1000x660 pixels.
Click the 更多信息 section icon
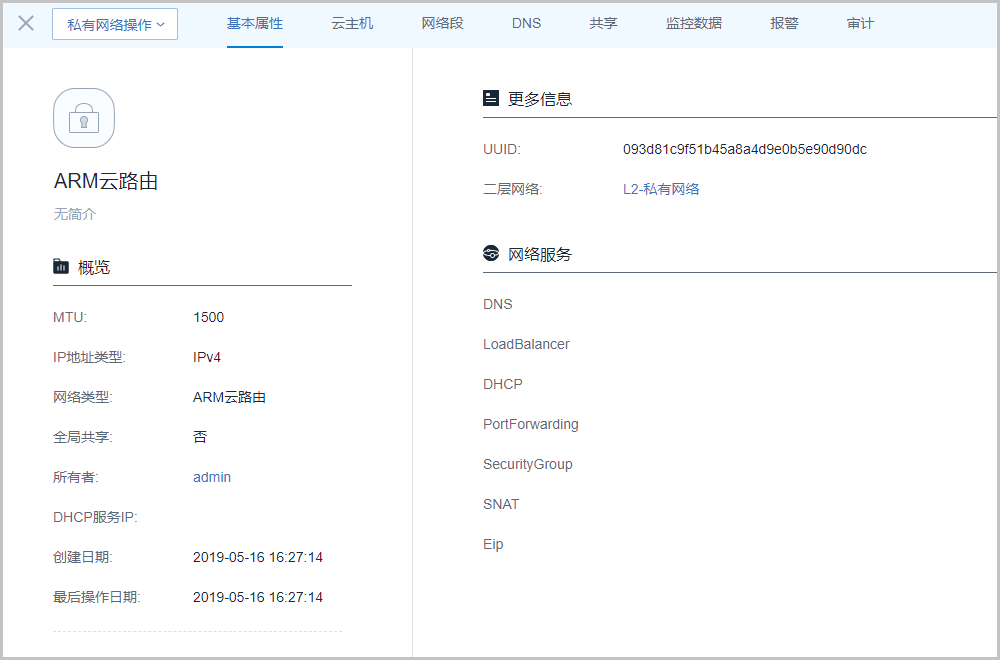[x=491, y=98]
